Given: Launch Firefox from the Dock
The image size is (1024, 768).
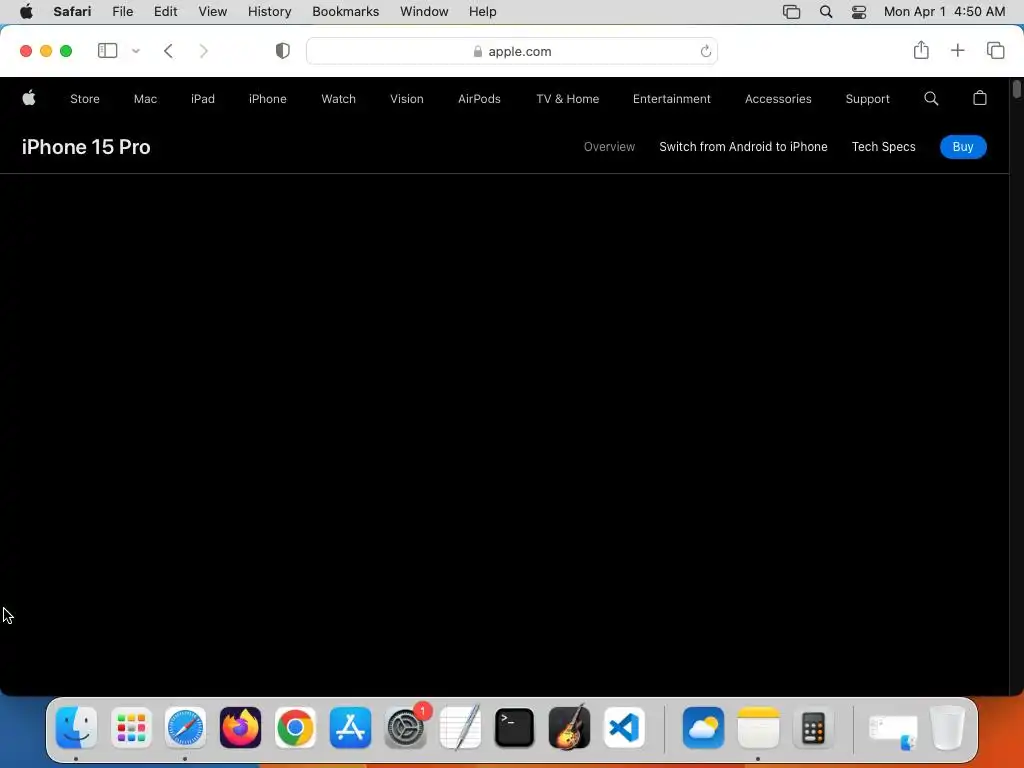Looking at the screenshot, I should 240,727.
